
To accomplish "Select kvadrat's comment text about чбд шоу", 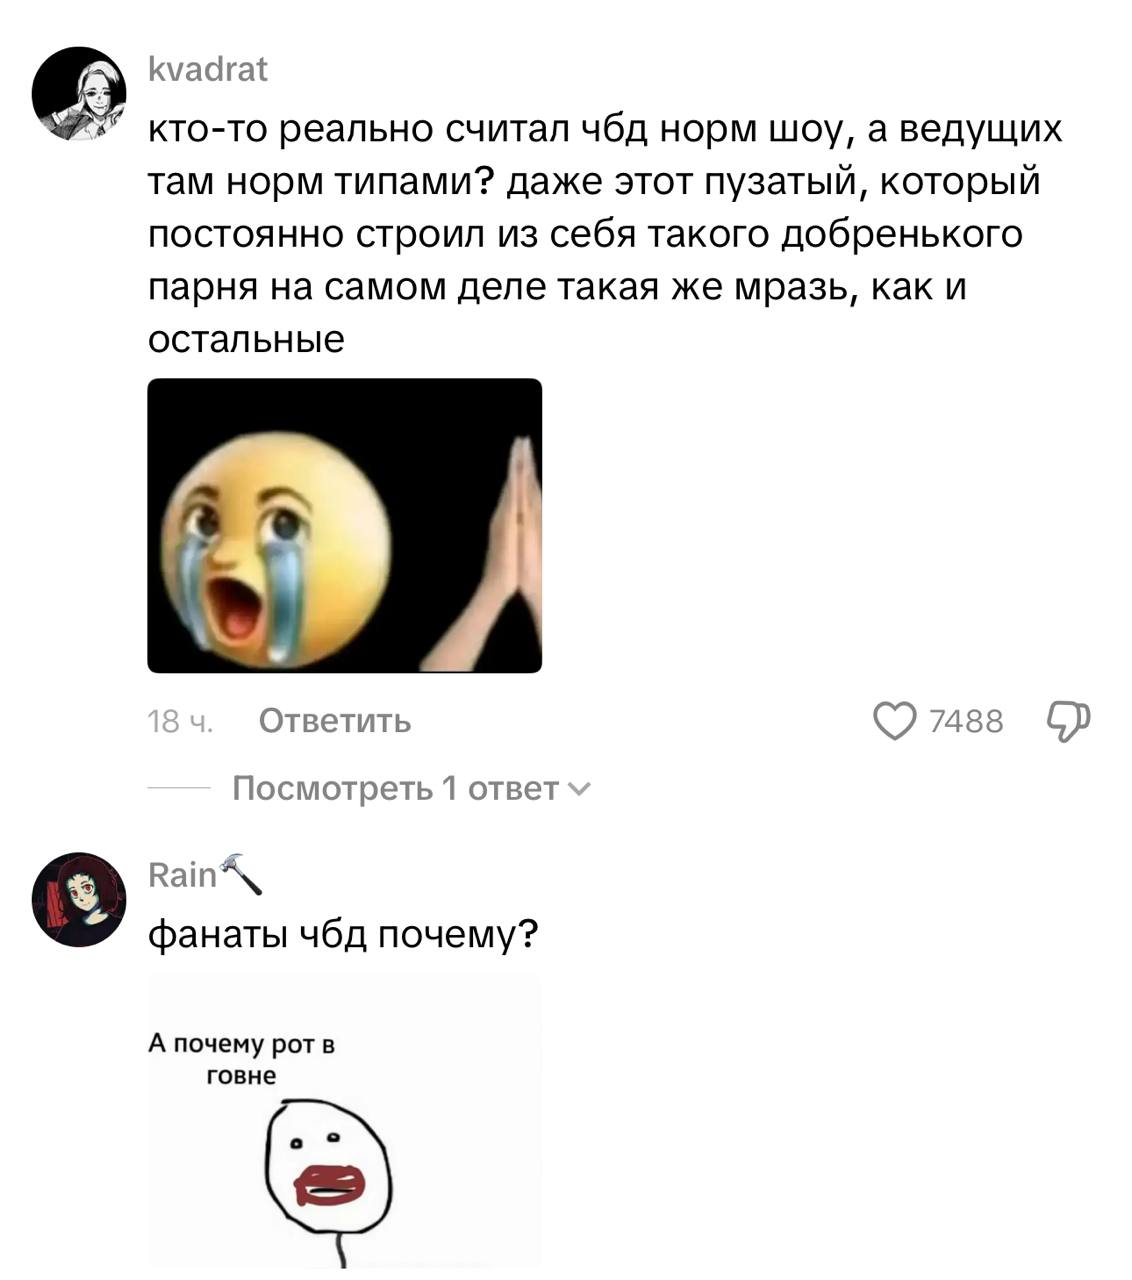I will click(605, 234).
